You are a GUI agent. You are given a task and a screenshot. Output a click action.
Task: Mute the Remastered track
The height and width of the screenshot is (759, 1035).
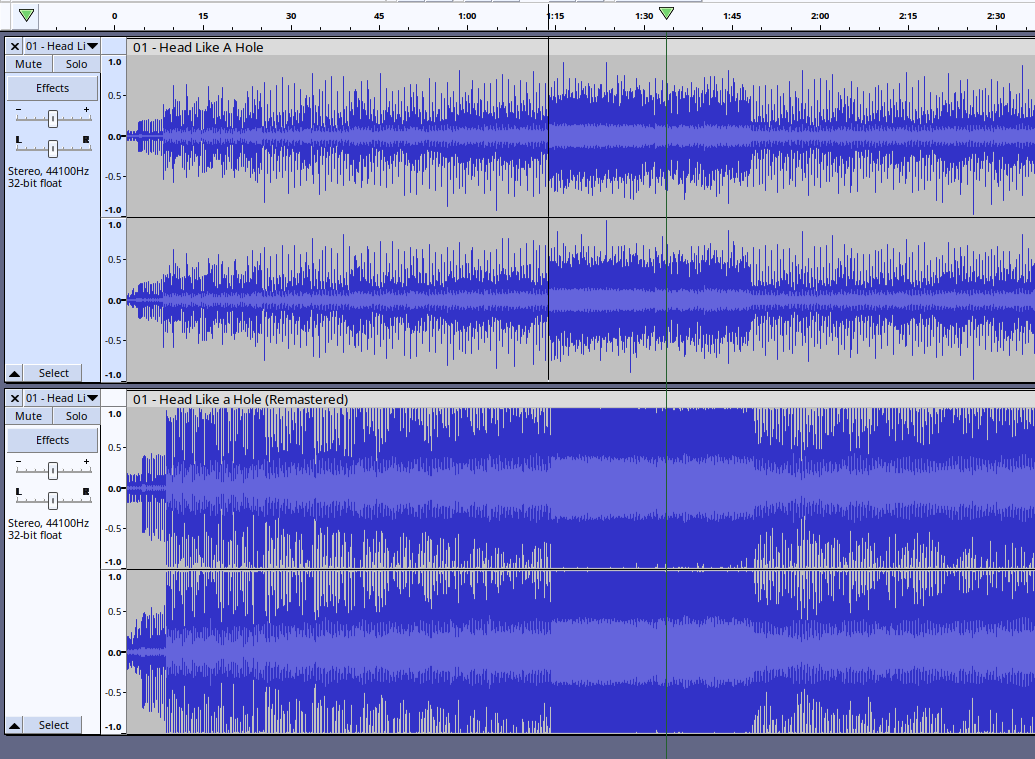point(28,416)
